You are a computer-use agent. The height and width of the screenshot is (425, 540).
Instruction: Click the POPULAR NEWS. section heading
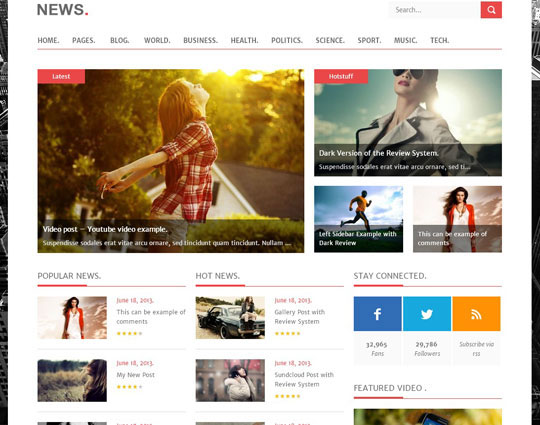[69, 276]
